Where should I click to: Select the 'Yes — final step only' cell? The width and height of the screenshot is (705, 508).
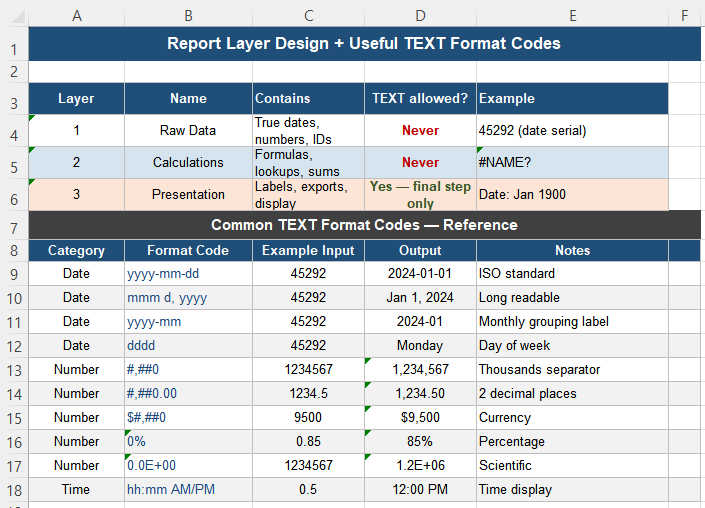click(420, 194)
